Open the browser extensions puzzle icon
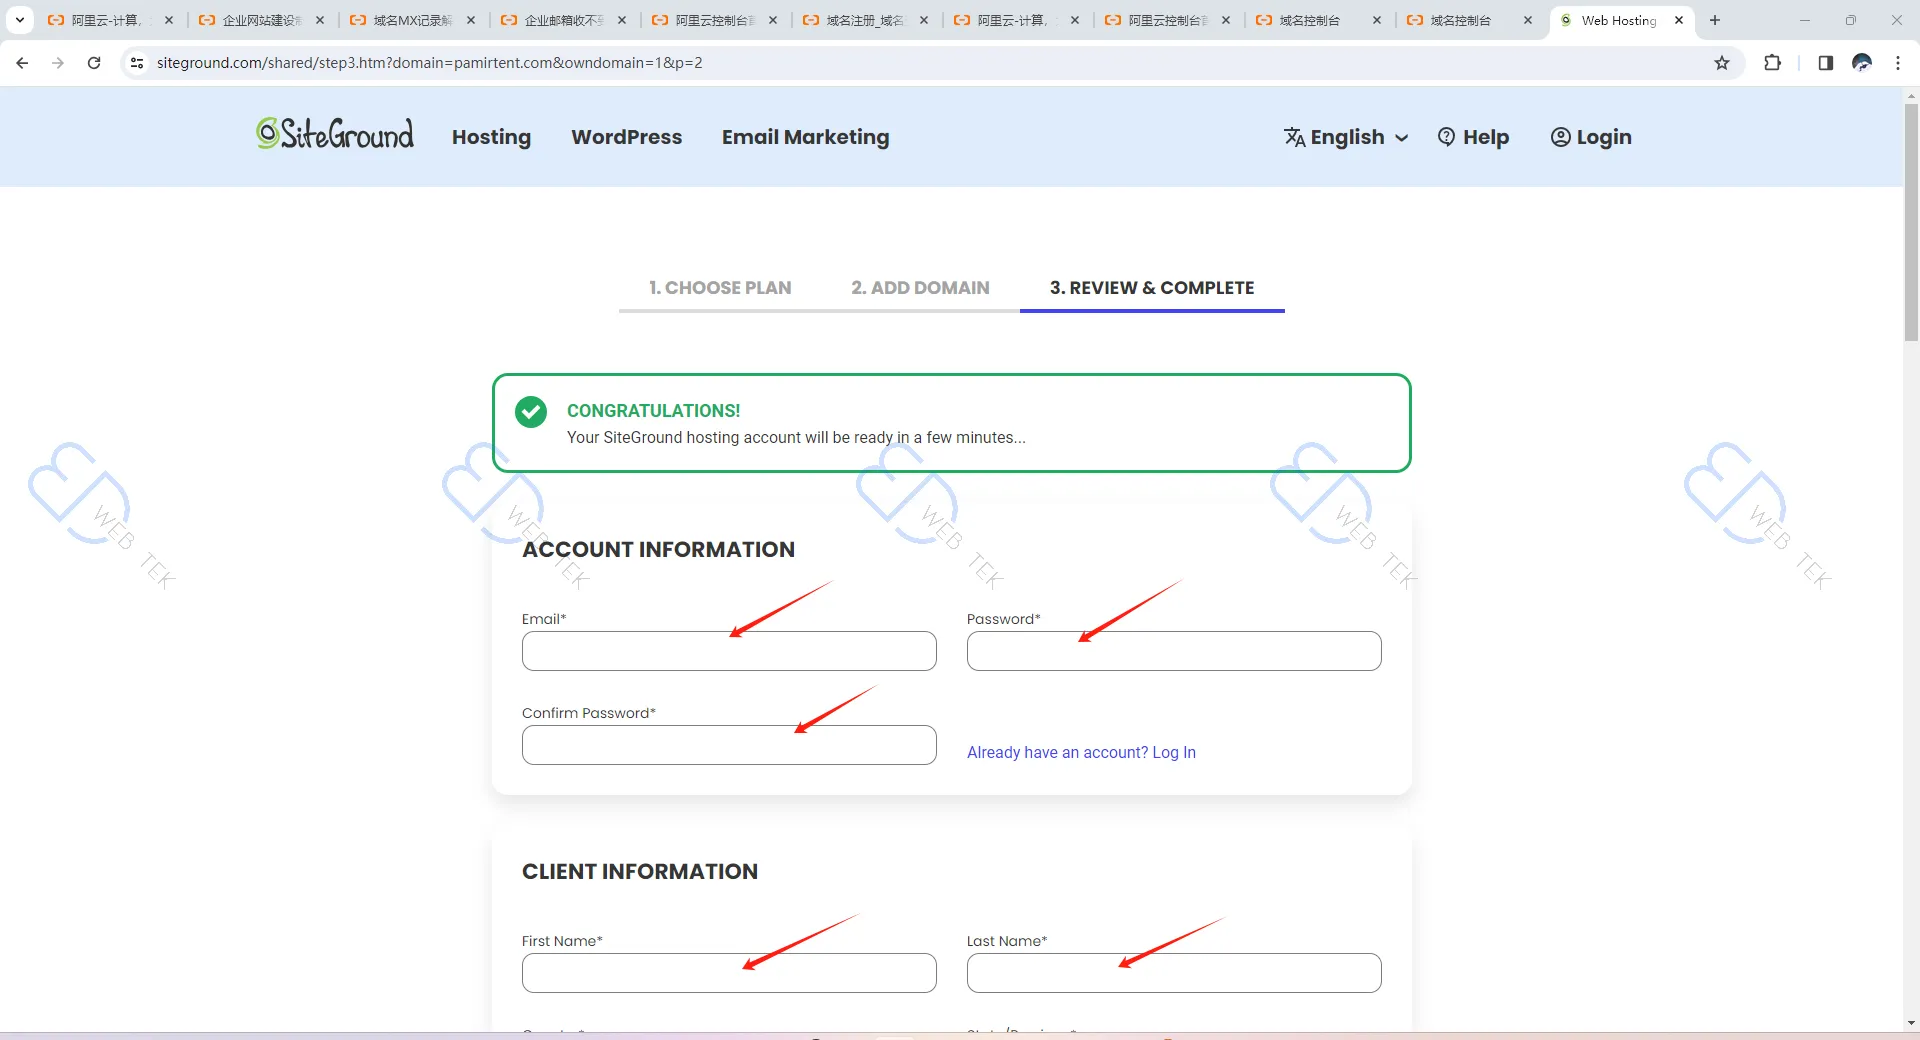This screenshot has height=1040, width=1920. tap(1772, 63)
